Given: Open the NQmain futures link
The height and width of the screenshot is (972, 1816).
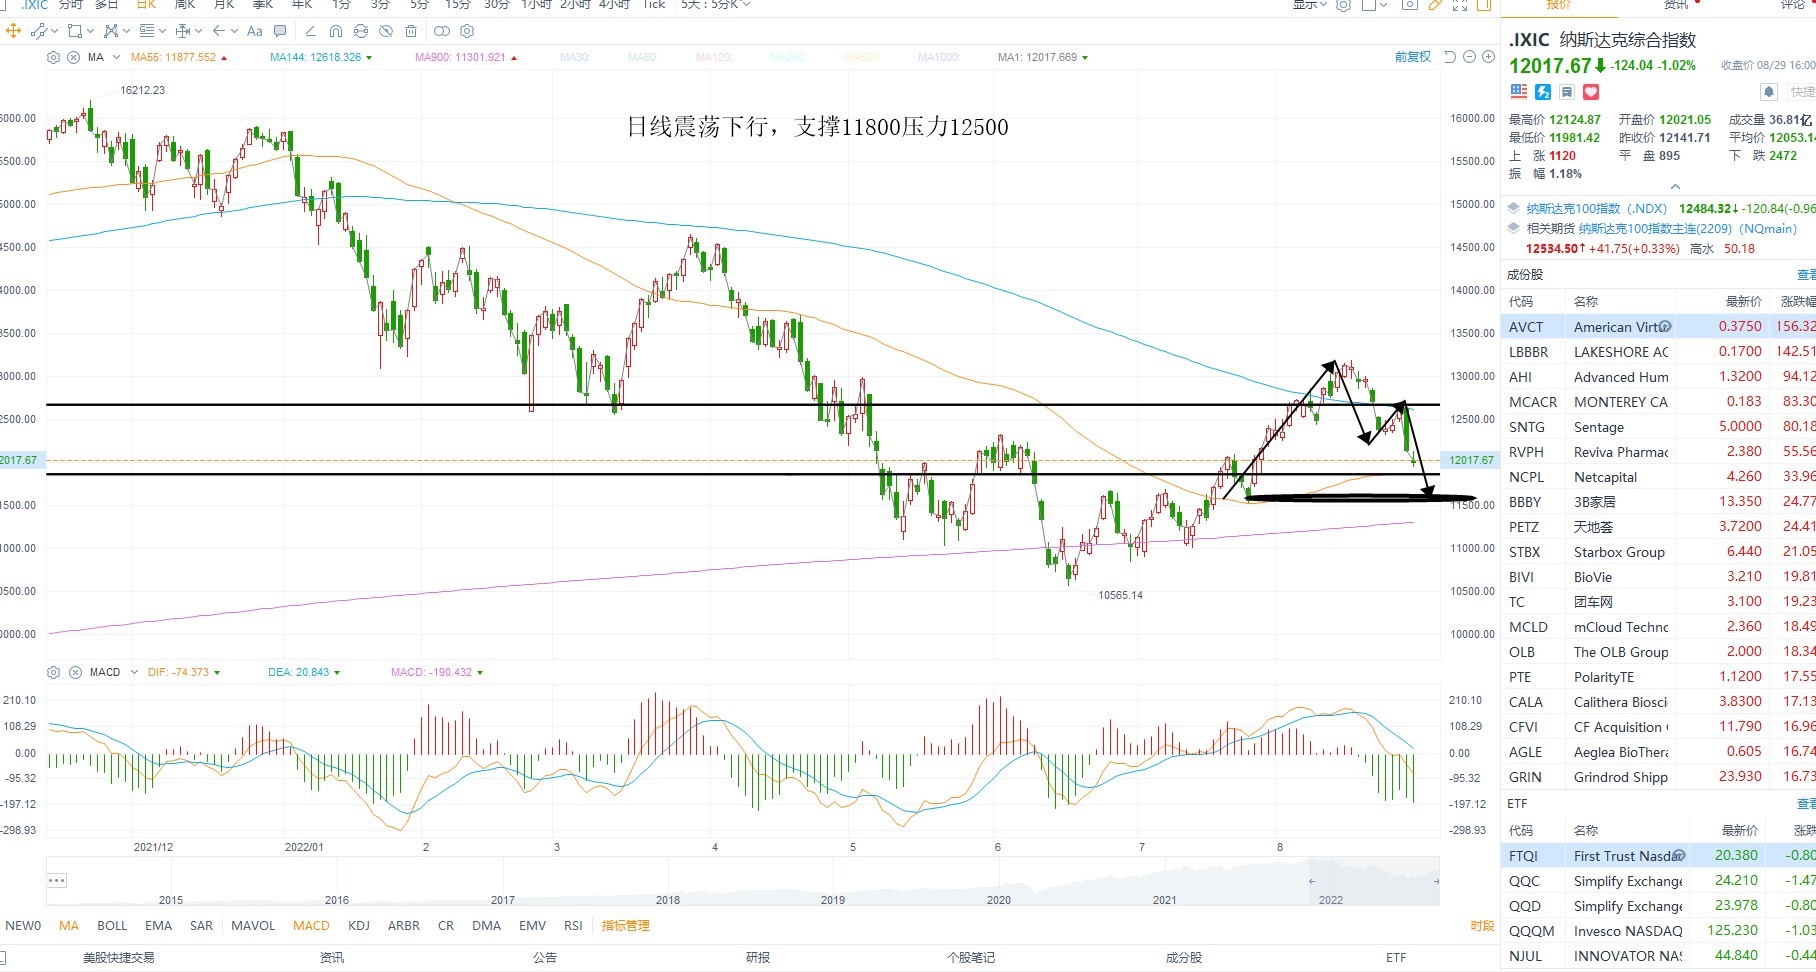Looking at the screenshot, I should pyautogui.click(x=1688, y=228).
